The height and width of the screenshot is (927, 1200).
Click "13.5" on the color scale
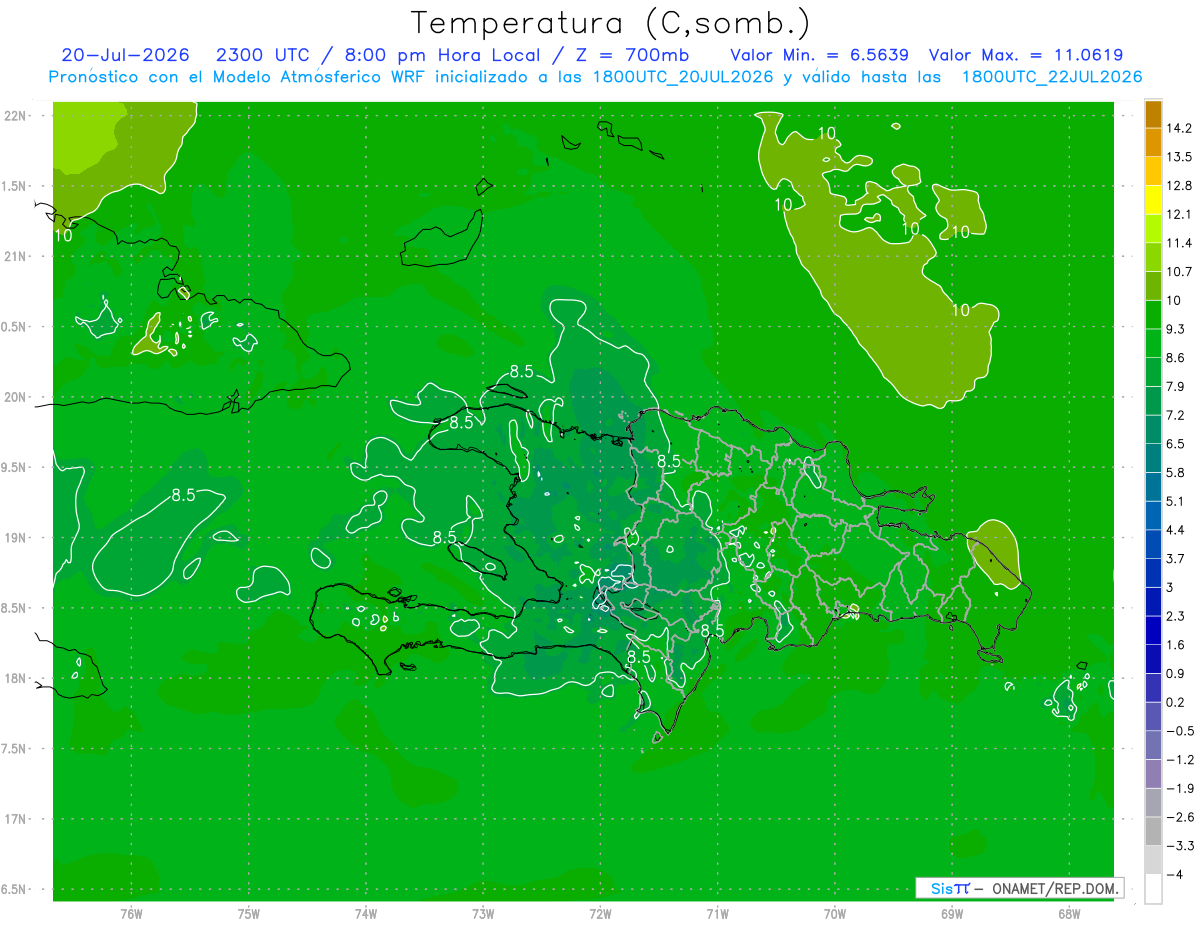pos(1180,157)
